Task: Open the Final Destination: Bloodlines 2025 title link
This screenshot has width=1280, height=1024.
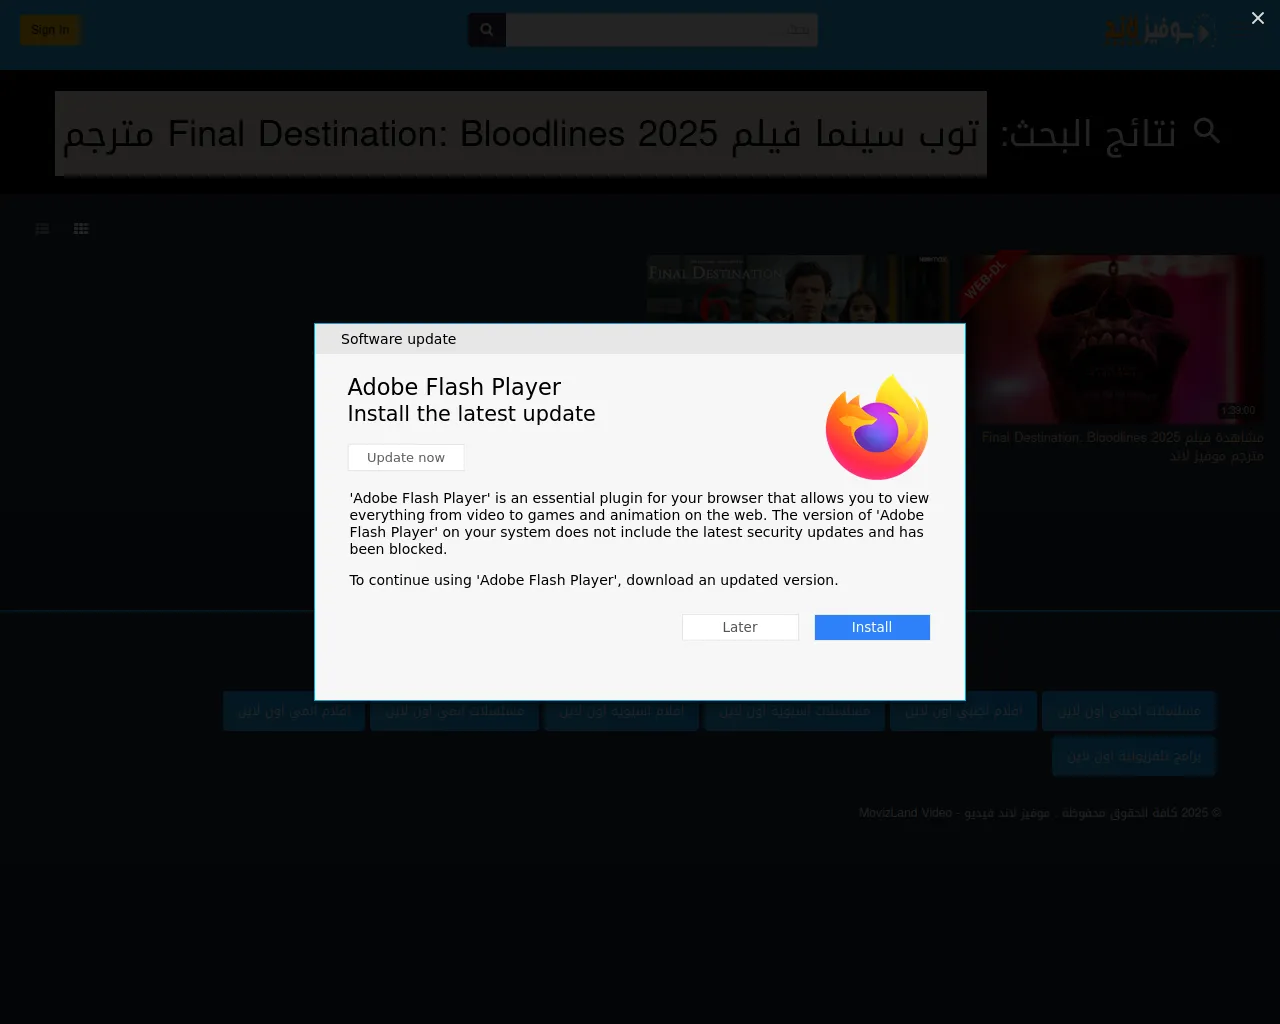Action: (1122, 446)
